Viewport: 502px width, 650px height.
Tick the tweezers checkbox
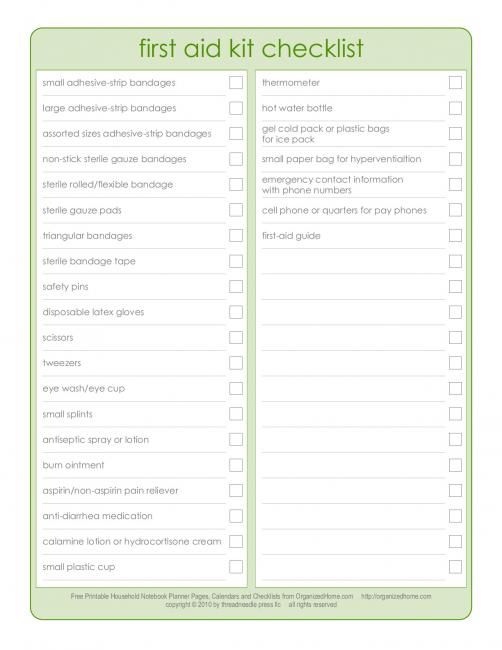pyautogui.click(x=236, y=363)
